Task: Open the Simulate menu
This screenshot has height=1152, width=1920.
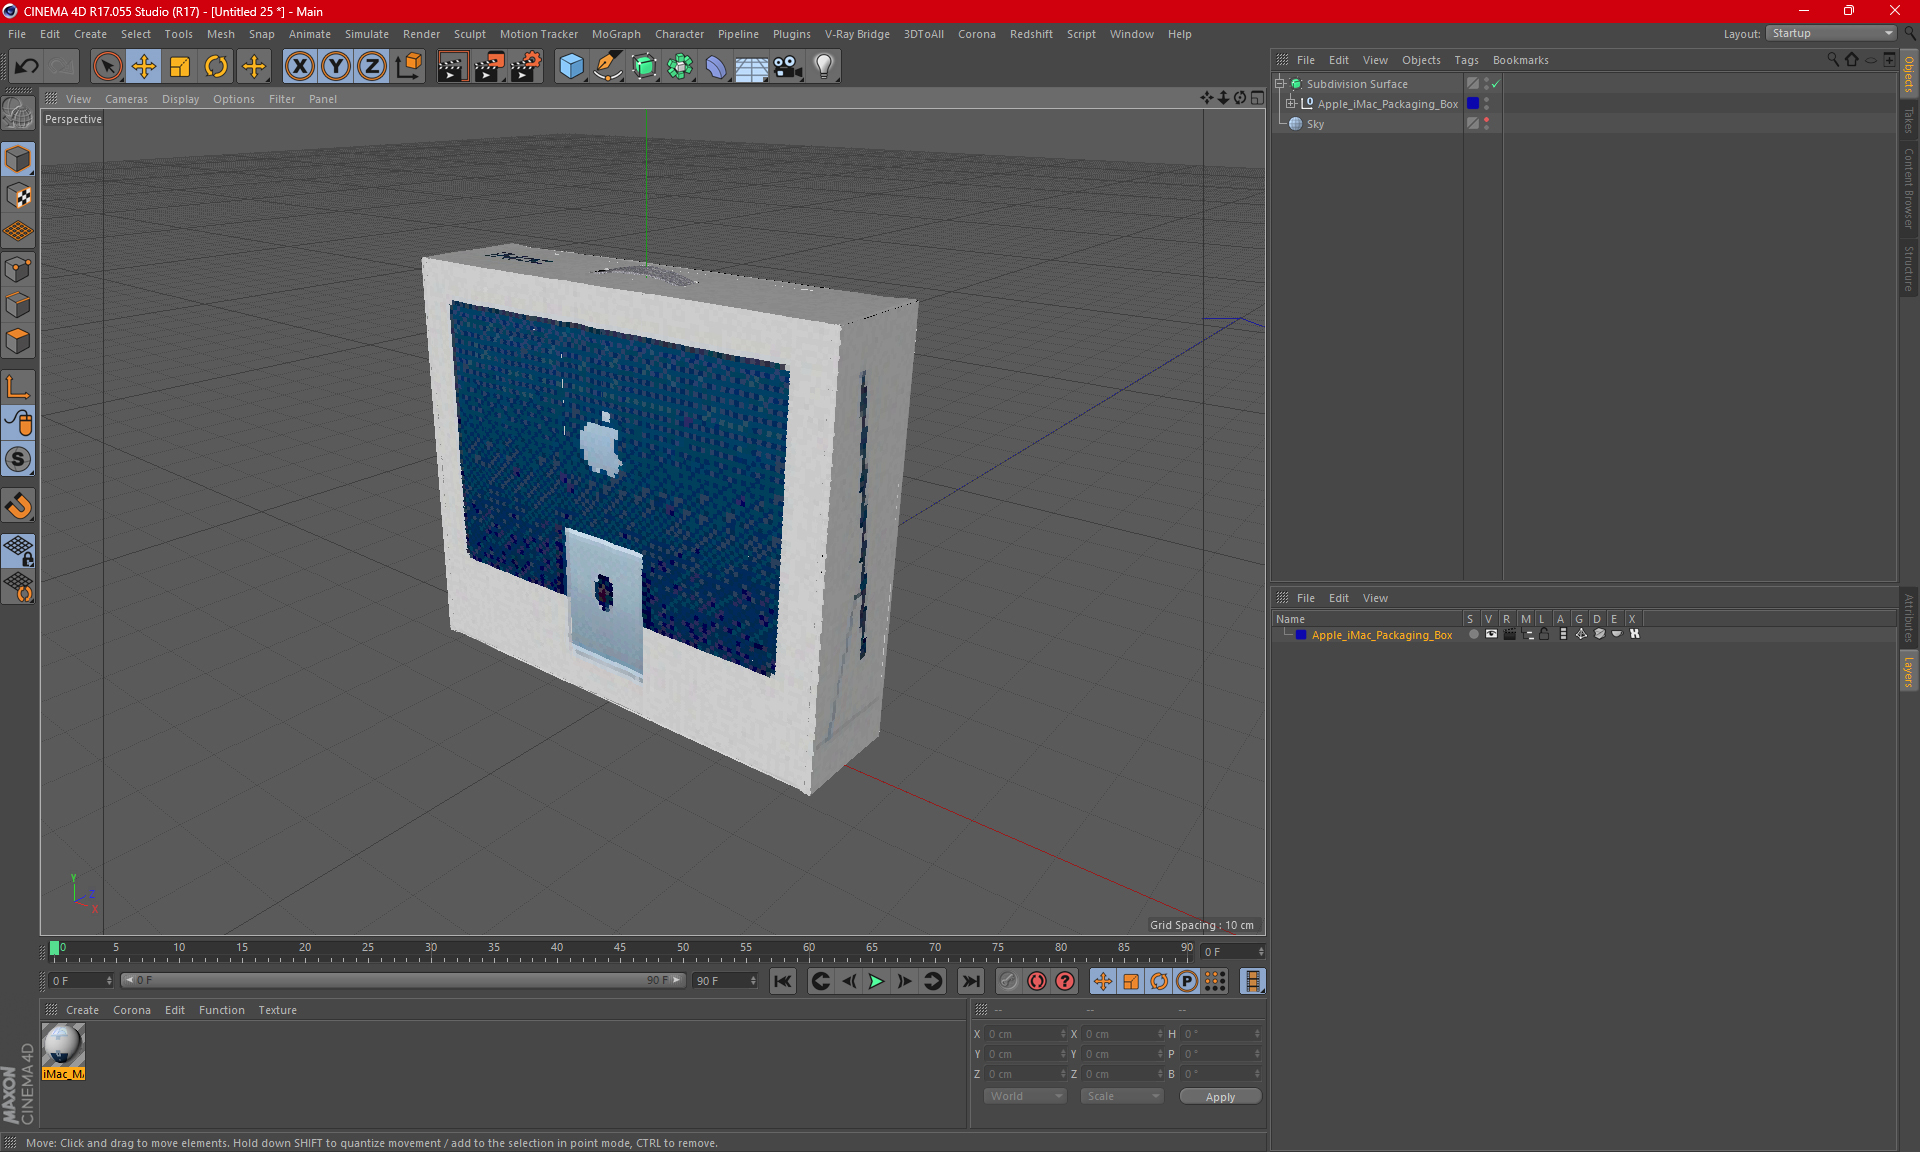Action: point(367,34)
